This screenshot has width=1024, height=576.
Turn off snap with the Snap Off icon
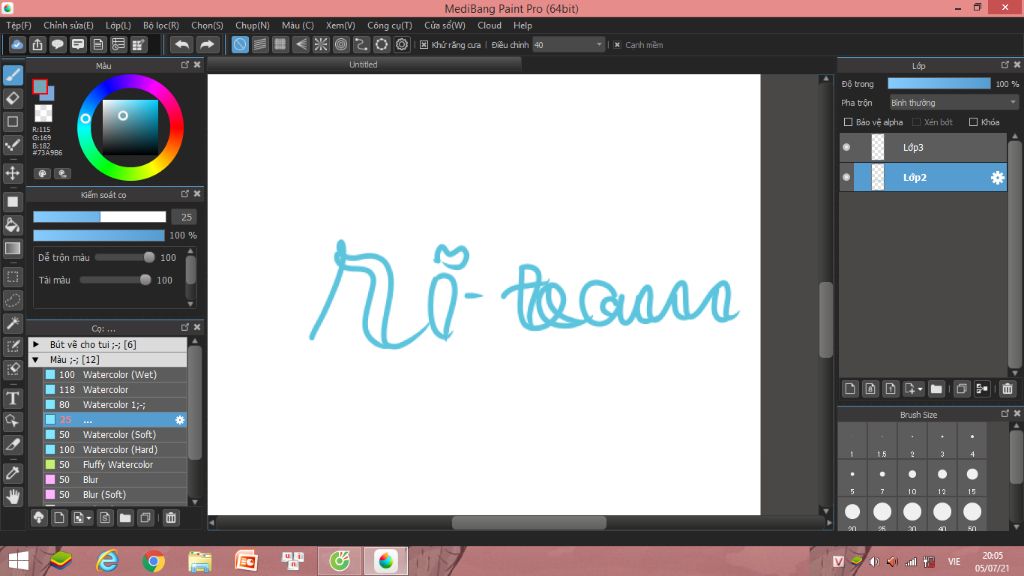(x=240, y=44)
